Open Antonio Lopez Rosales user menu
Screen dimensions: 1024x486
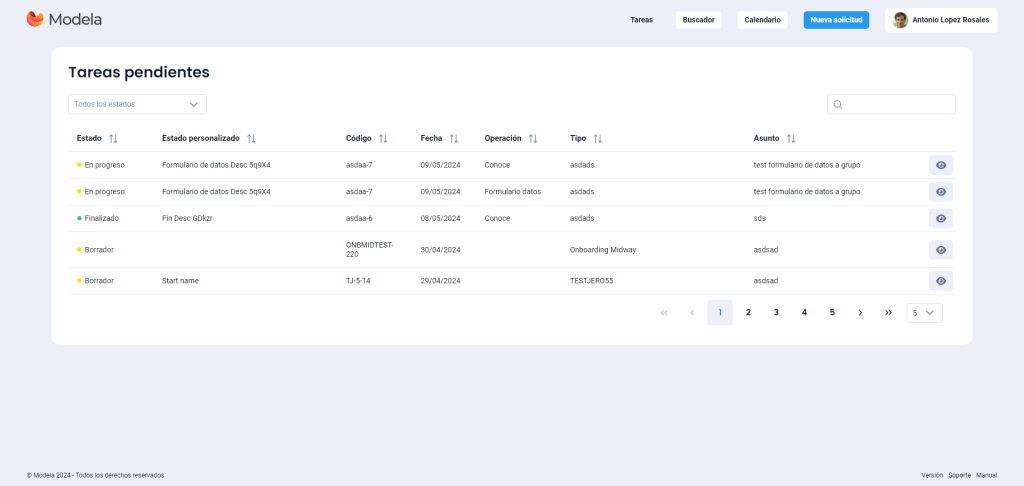[940, 20]
